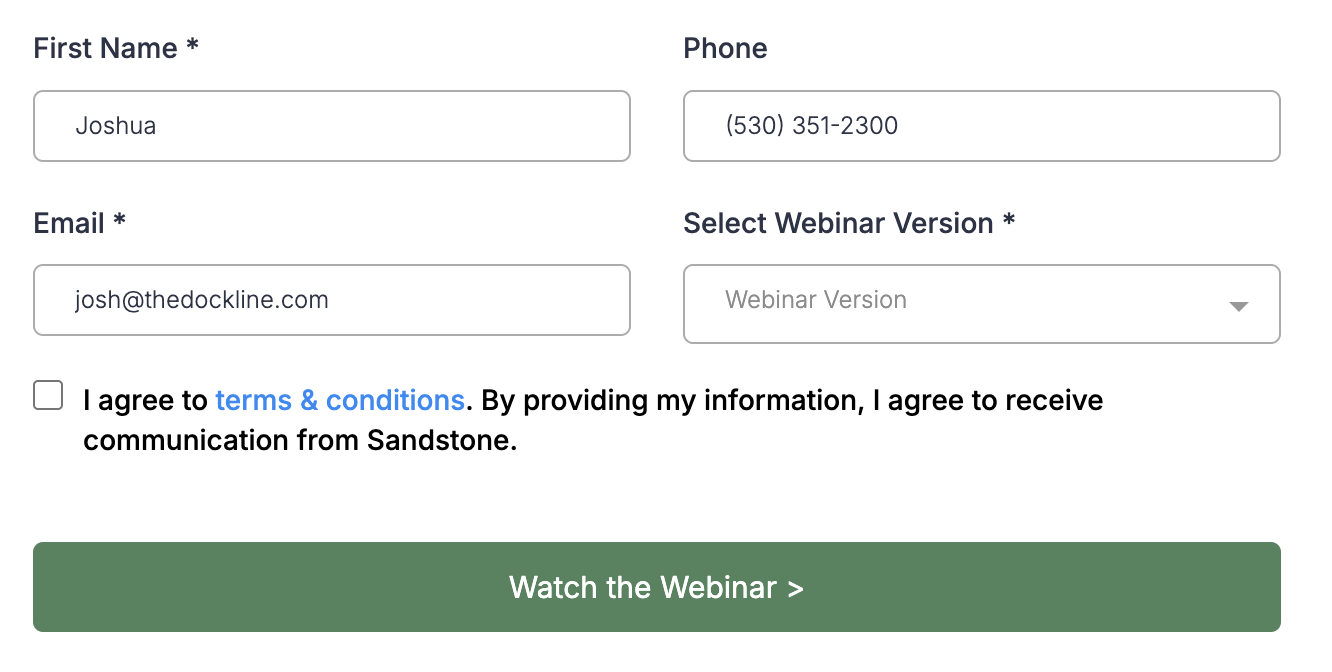Check the agree to terms checkbox
1332x672 pixels.
(x=48, y=395)
